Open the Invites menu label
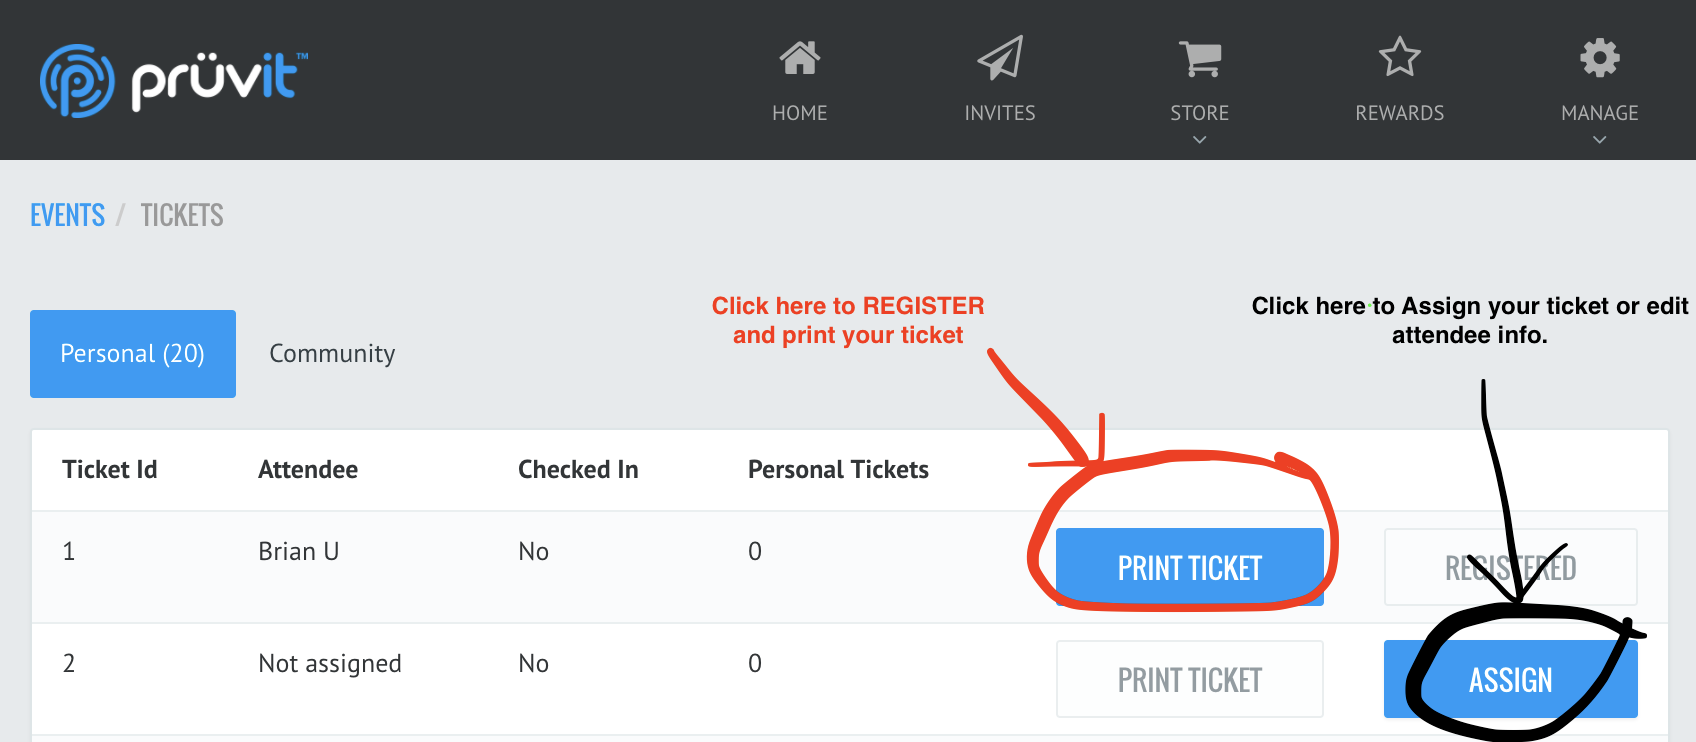The height and width of the screenshot is (742, 1696). coord(1000,113)
